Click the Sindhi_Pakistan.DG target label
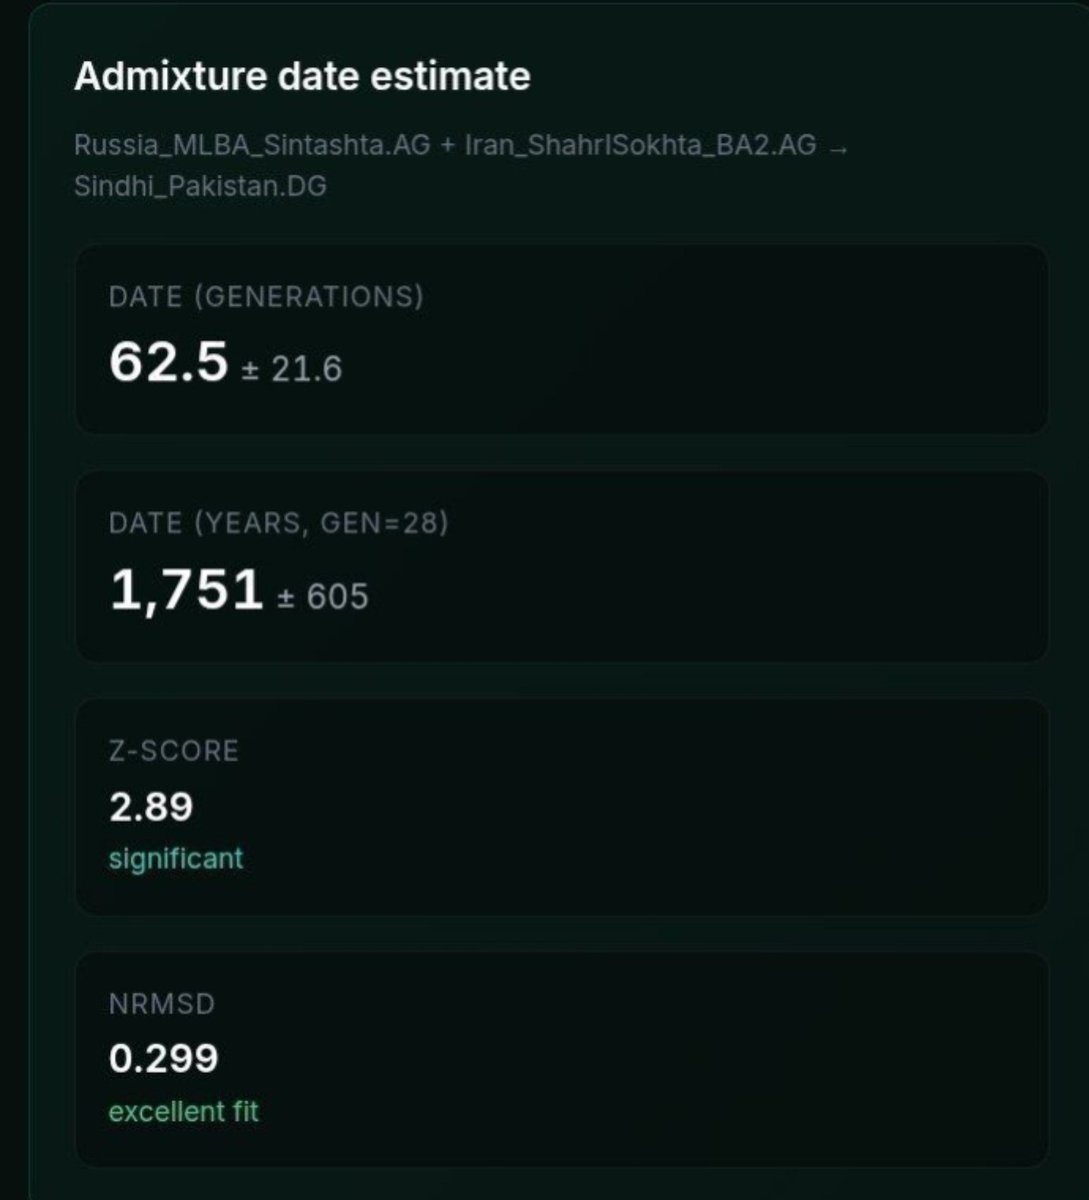Viewport: 1089px width, 1200px height. pos(200,186)
